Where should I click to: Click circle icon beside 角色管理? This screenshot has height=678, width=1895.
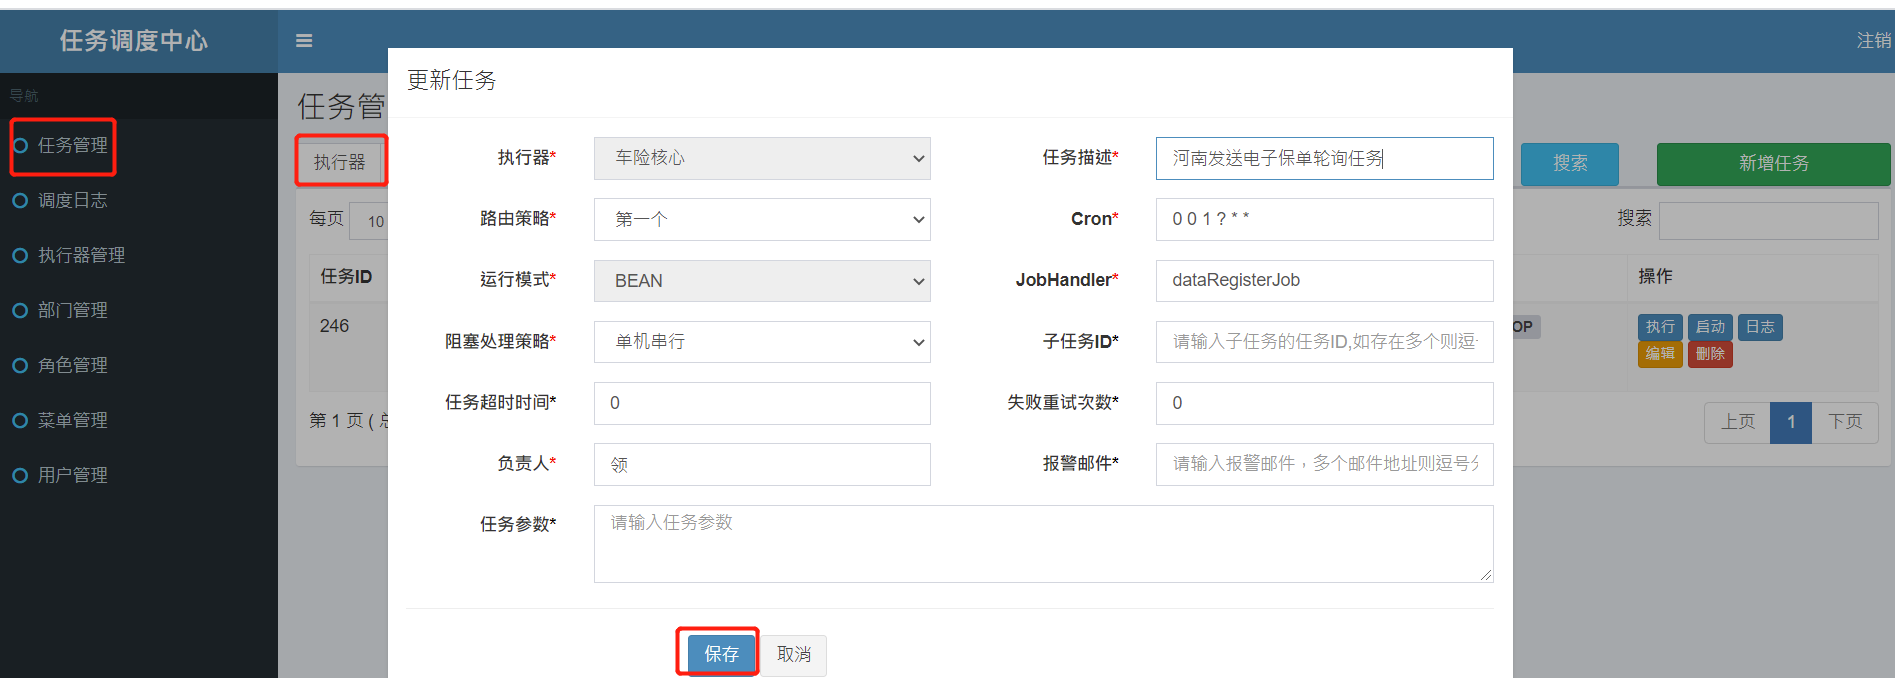point(20,366)
